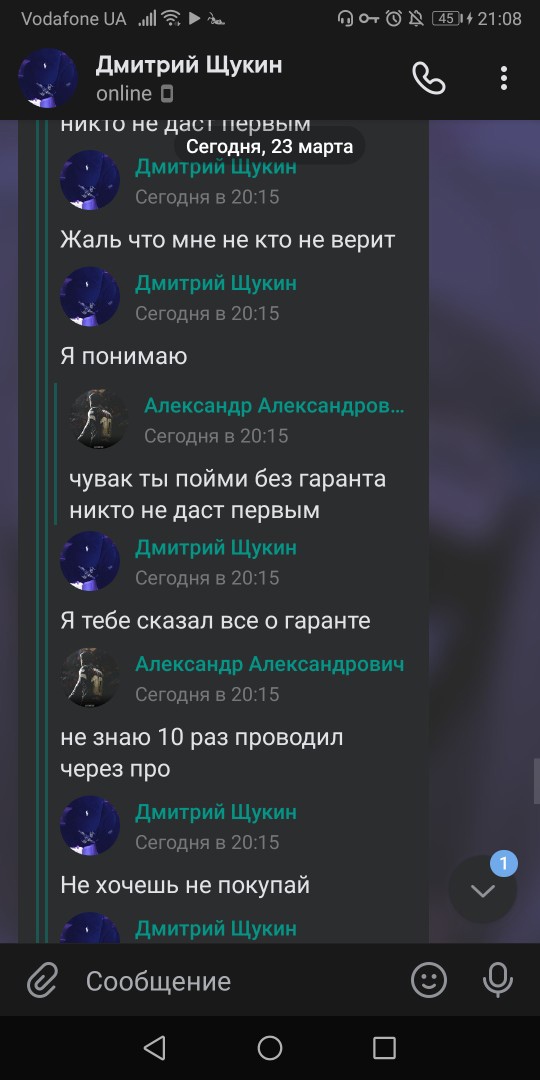The image size is (540, 1080).
Task: Tap the Android back navigation triangle
Action: point(154,1048)
